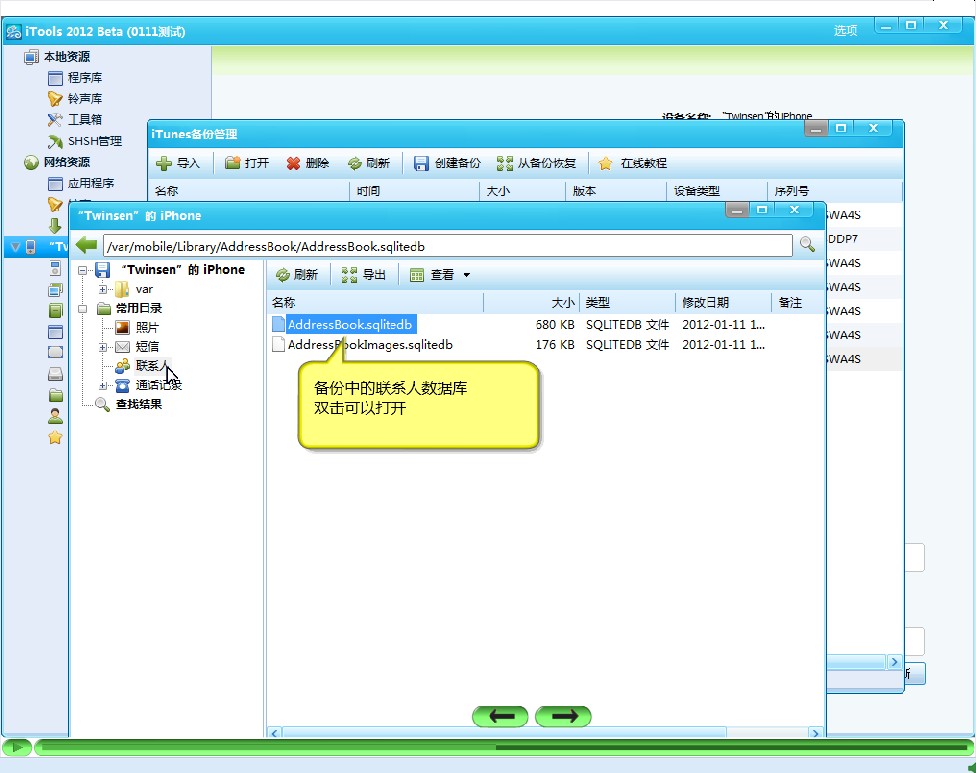Select 照片 (Photos) in the directory tree
976x773 pixels.
[x=147, y=327]
